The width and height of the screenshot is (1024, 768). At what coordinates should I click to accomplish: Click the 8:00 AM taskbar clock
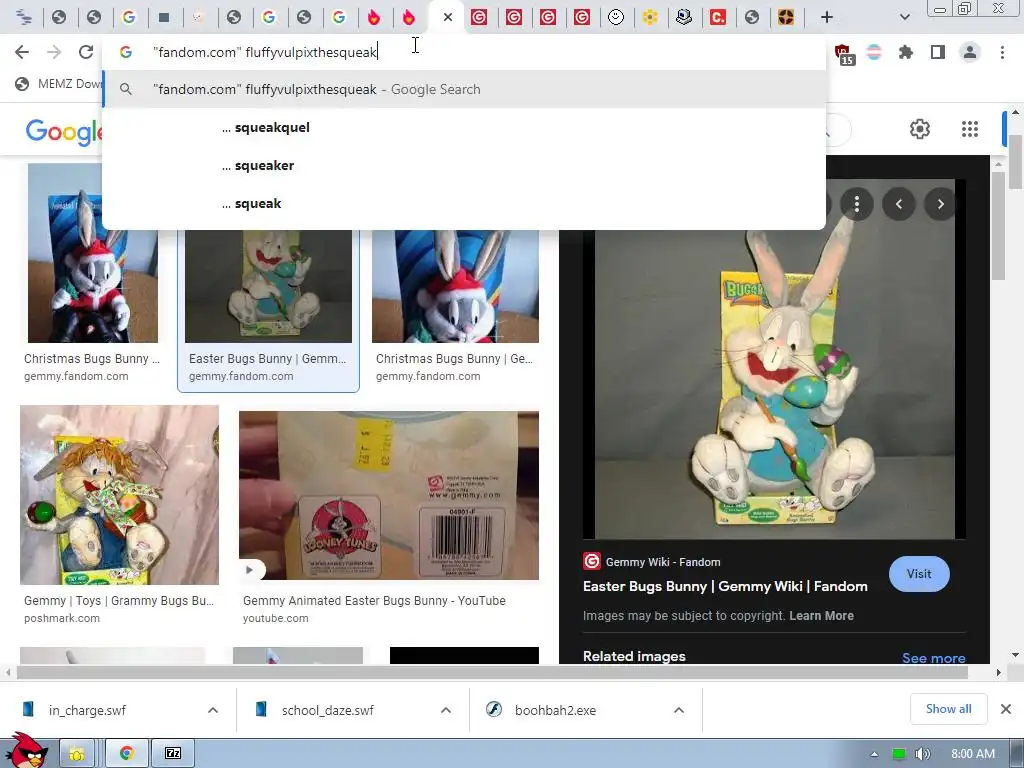click(x=972, y=754)
